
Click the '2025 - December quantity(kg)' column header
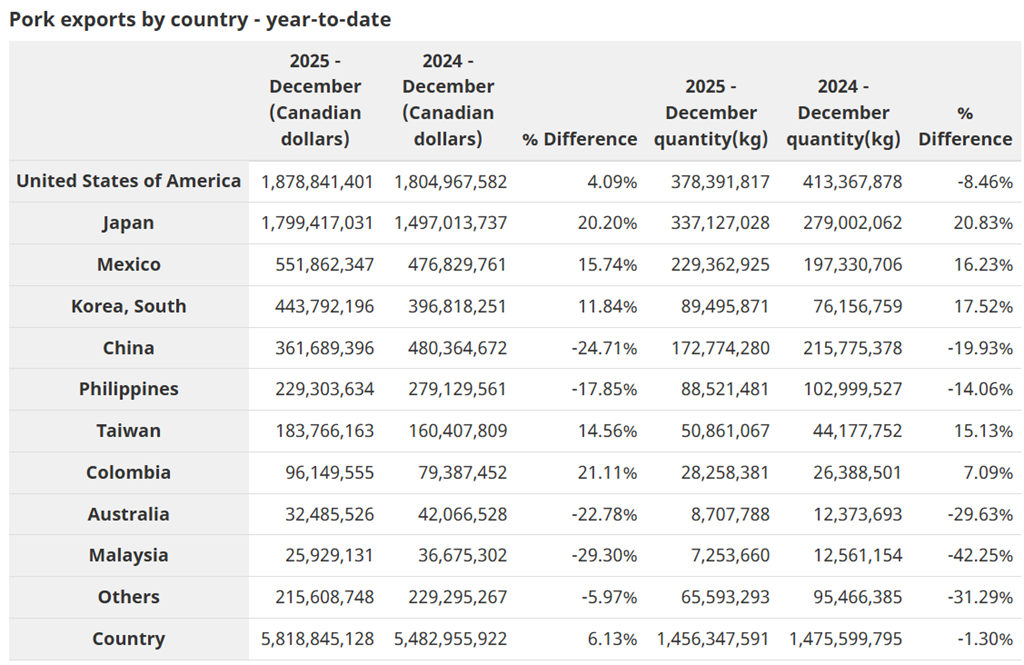coord(711,113)
